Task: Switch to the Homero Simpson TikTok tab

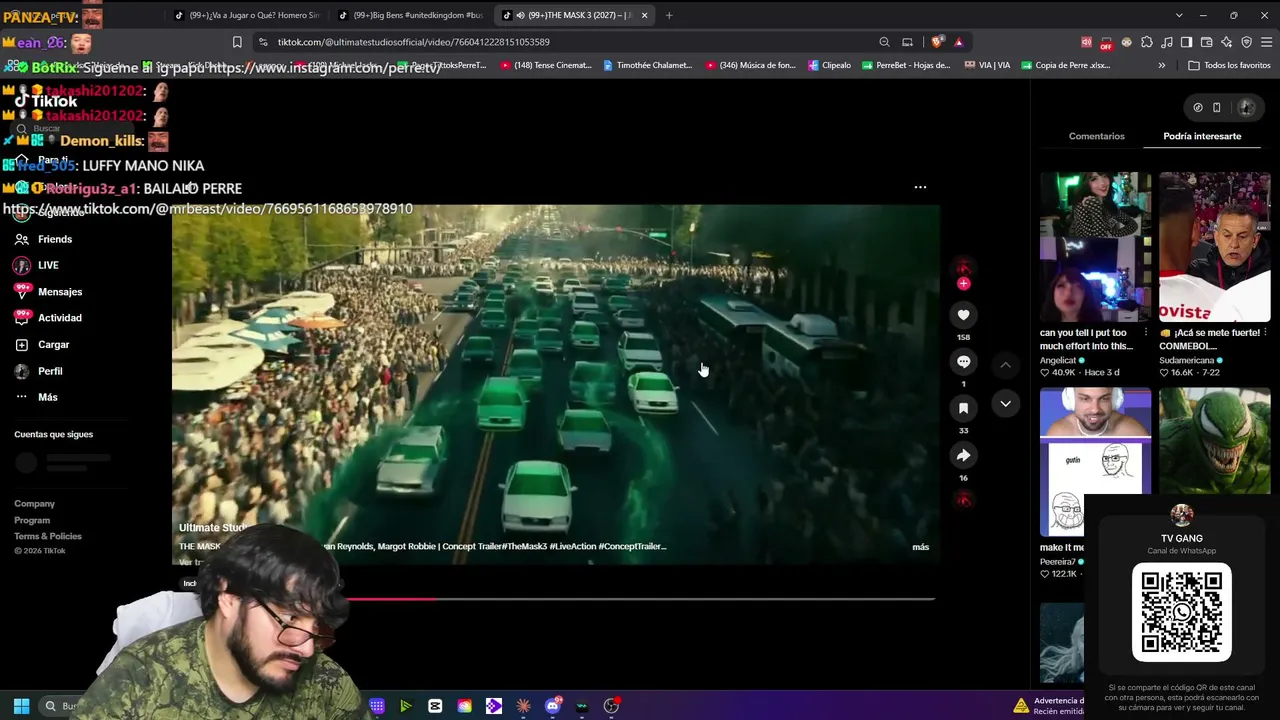Action: pyautogui.click(x=247, y=15)
